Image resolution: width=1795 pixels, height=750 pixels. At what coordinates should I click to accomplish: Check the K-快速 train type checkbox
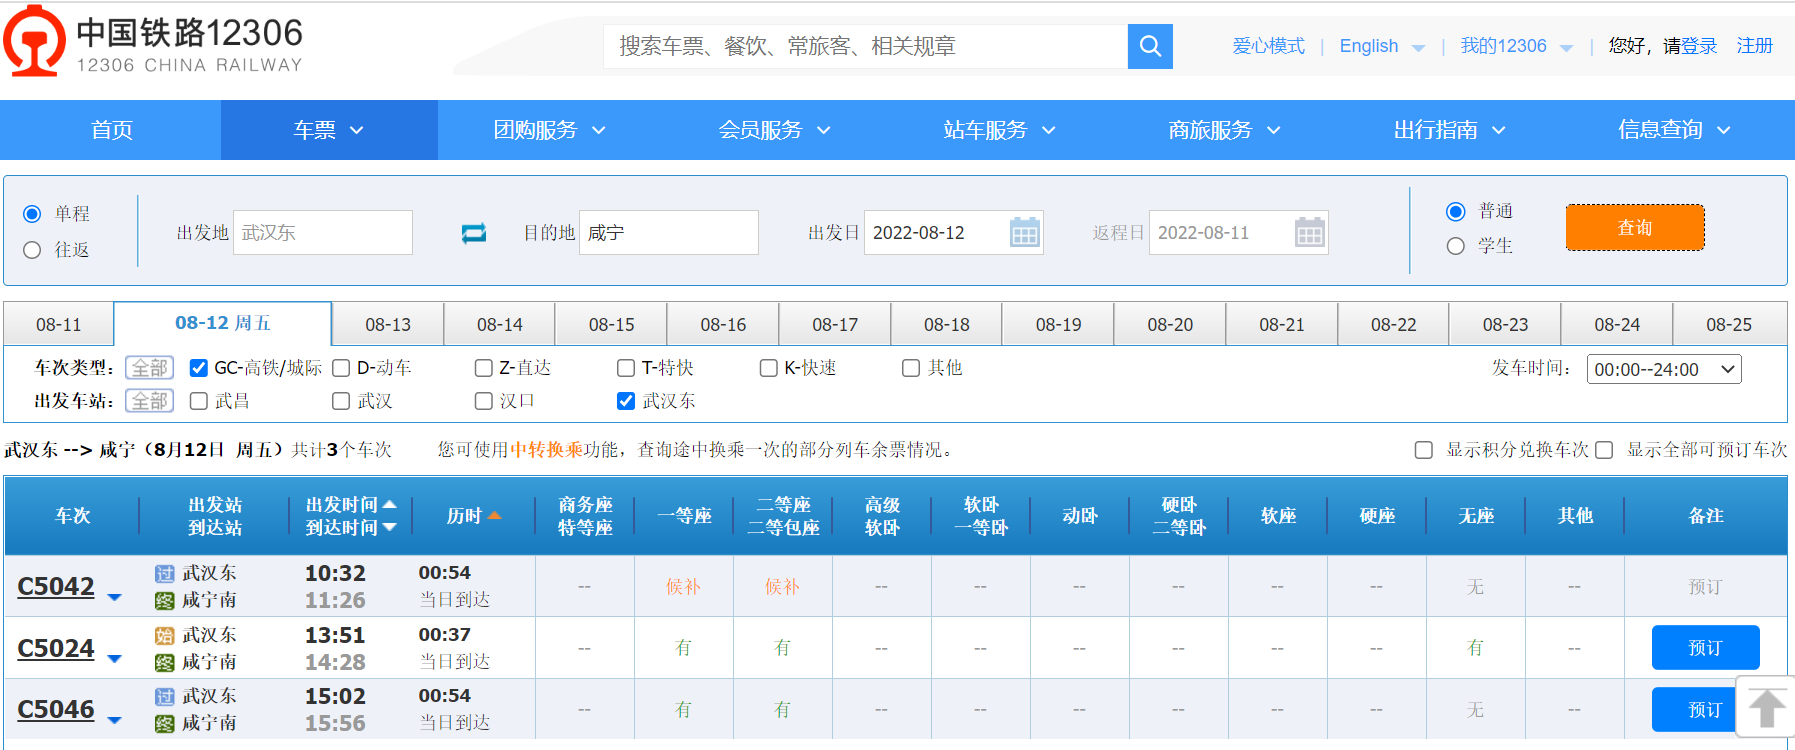[x=769, y=368]
